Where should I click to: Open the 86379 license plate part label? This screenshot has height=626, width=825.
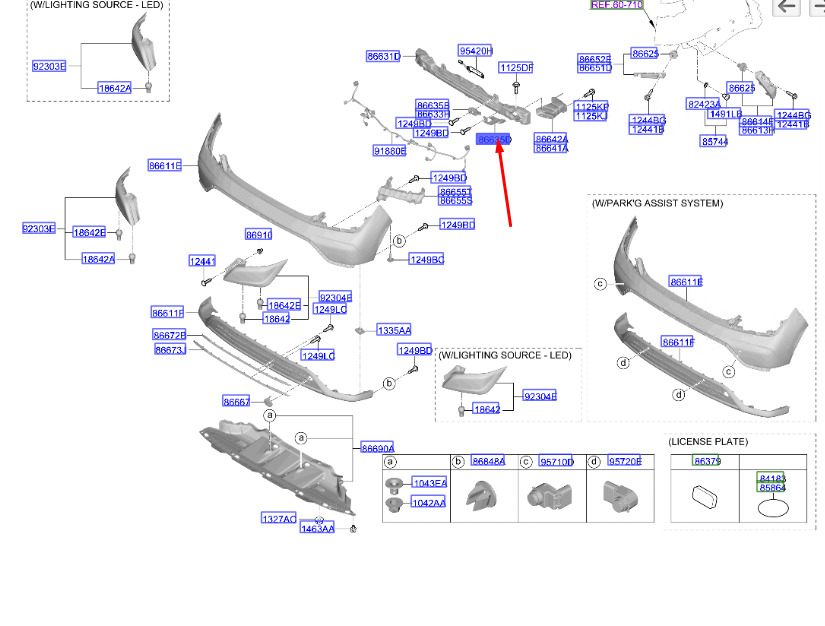point(707,461)
